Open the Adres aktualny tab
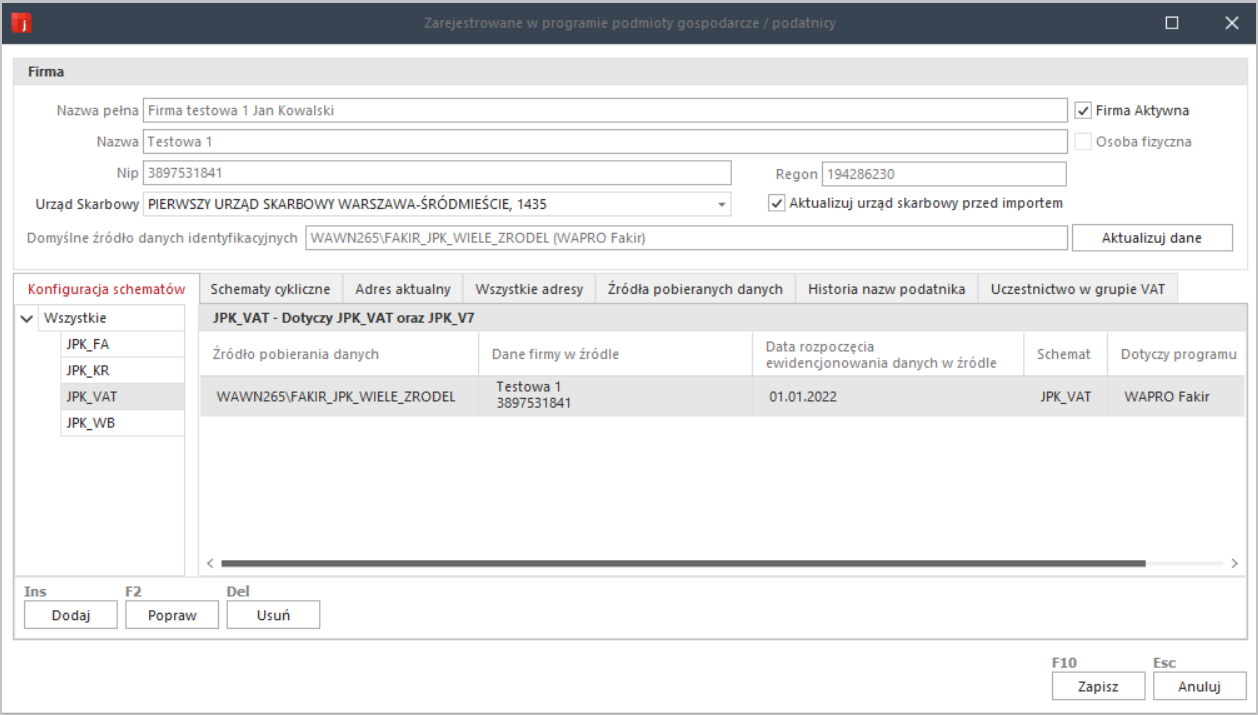1258x715 pixels. point(403,289)
